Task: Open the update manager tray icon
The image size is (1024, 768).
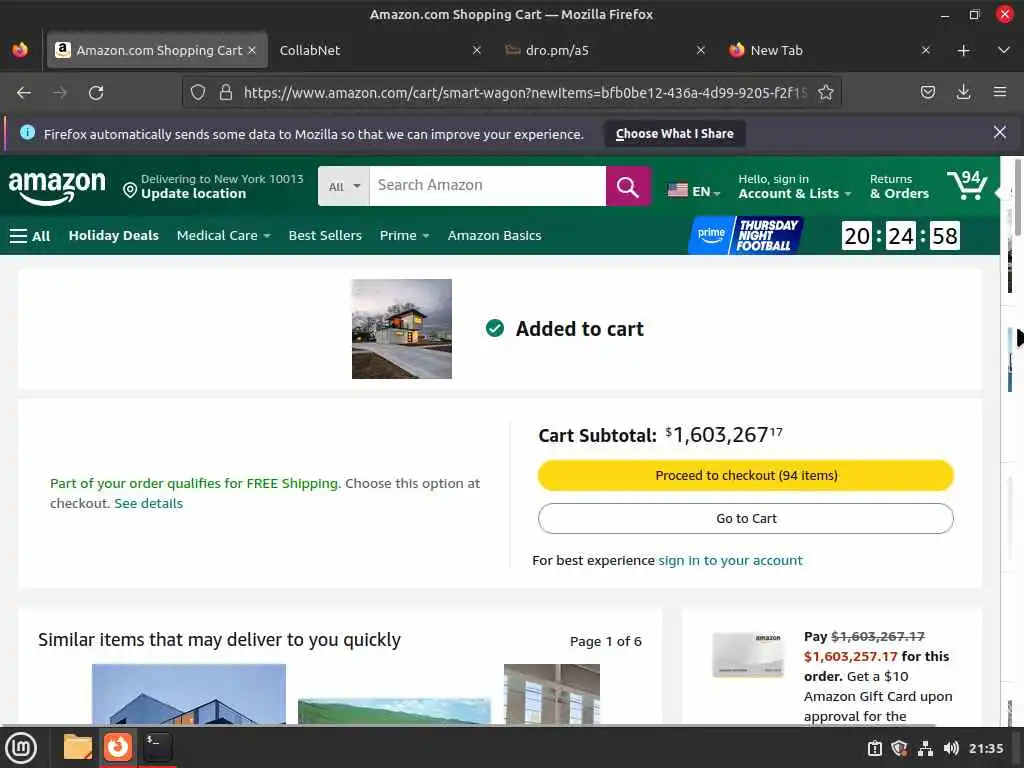Action: (x=874, y=748)
